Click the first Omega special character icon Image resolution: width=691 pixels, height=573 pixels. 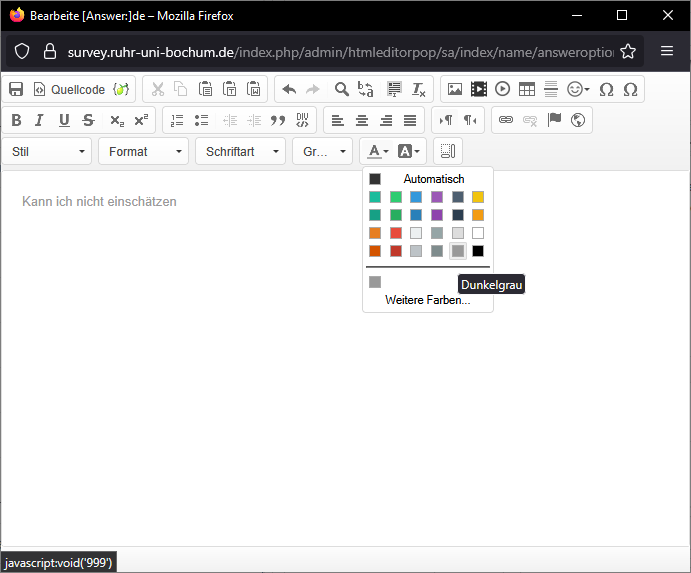(606, 89)
